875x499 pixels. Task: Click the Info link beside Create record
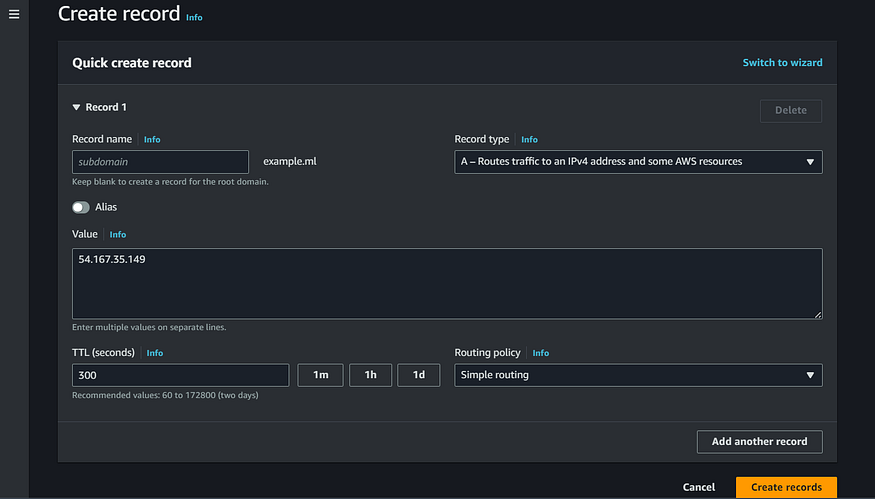pyautogui.click(x=194, y=18)
